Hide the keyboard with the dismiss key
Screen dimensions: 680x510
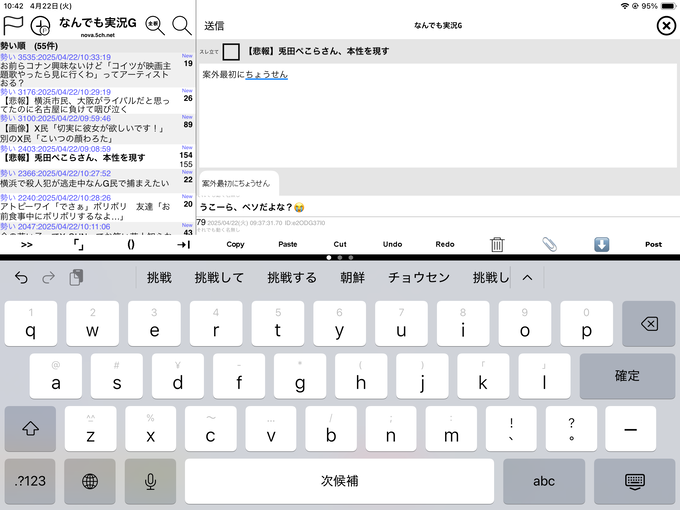click(x=634, y=481)
